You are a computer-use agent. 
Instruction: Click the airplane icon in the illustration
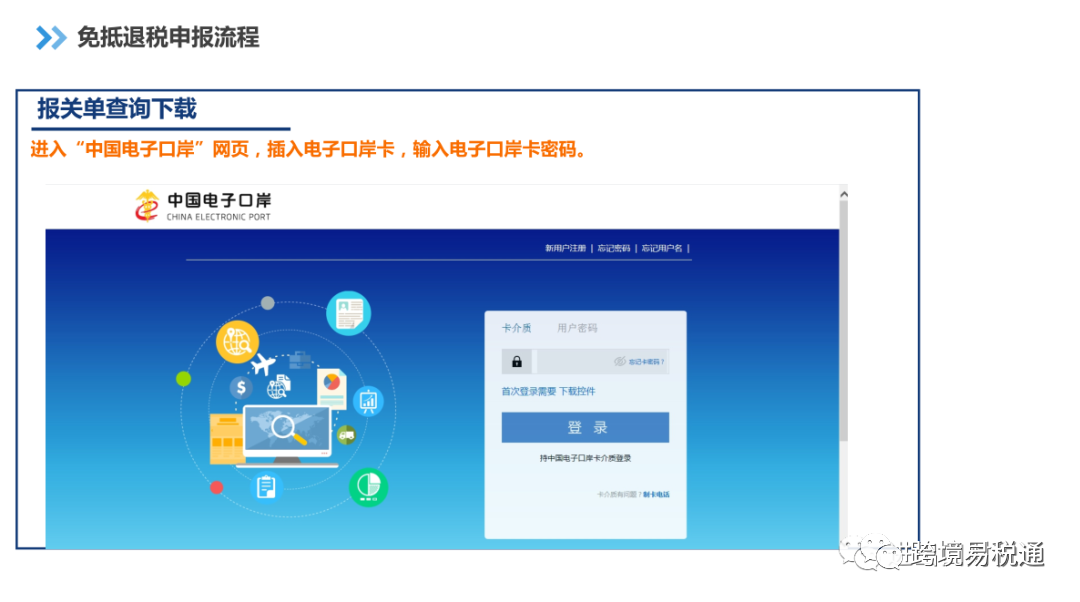click(263, 363)
